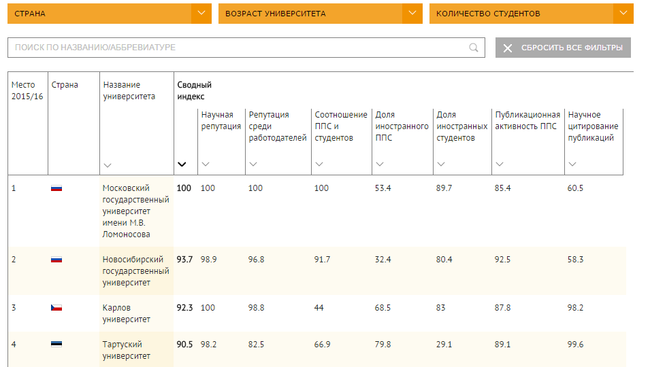This screenshot has height=367, width=650.
Task: Click the Czech flag in Карлов row
Action: coord(56,308)
